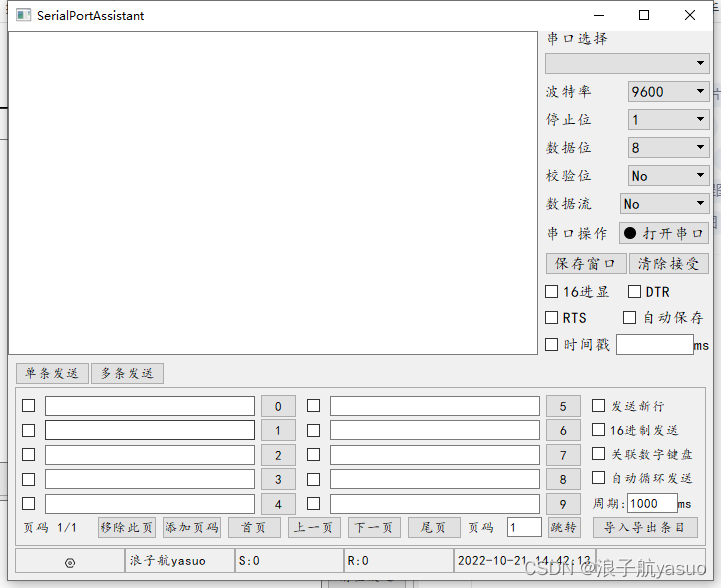Expand the 数据位 data bits dropdown
Image resolution: width=721 pixels, height=588 pixels.
(669, 148)
